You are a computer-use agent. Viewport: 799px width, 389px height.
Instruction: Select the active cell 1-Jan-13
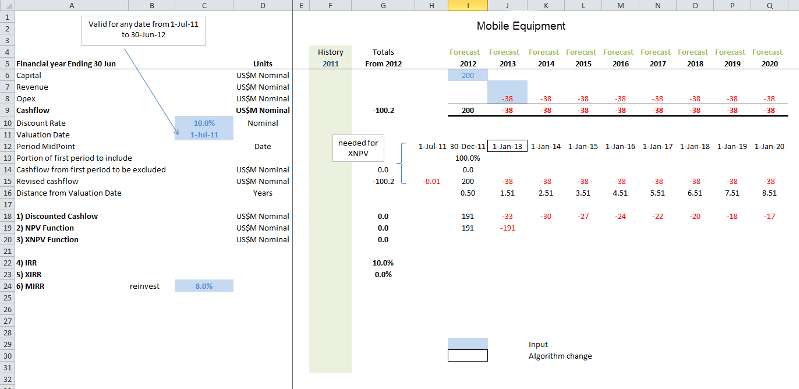click(x=507, y=146)
